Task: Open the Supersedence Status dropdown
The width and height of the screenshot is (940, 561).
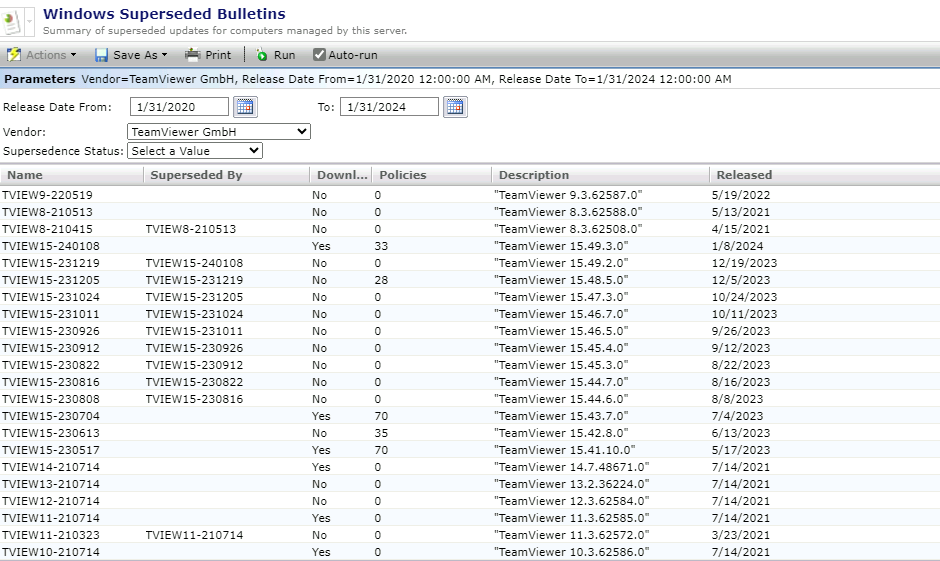Action: click(x=195, y=151)
